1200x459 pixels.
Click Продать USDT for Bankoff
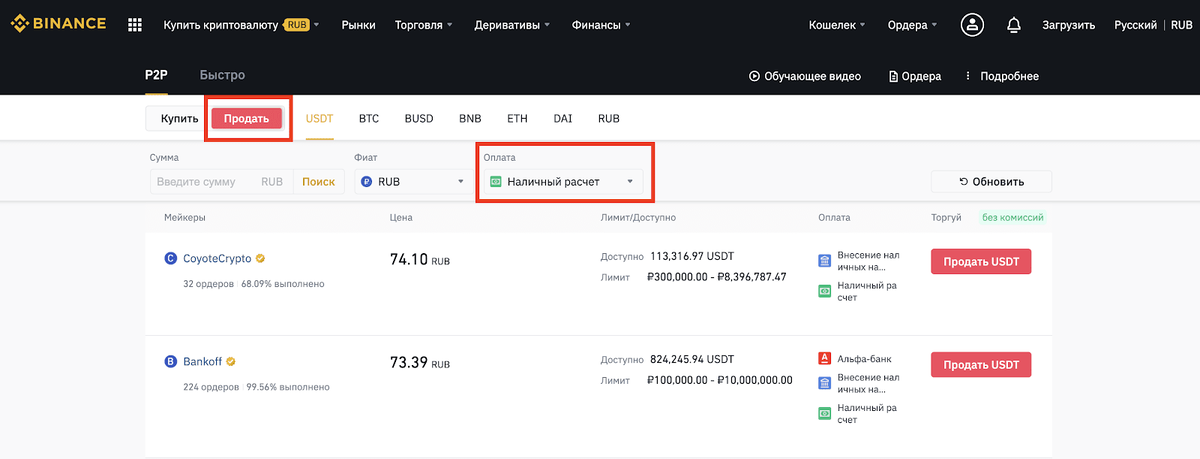[x=981, y=365]
